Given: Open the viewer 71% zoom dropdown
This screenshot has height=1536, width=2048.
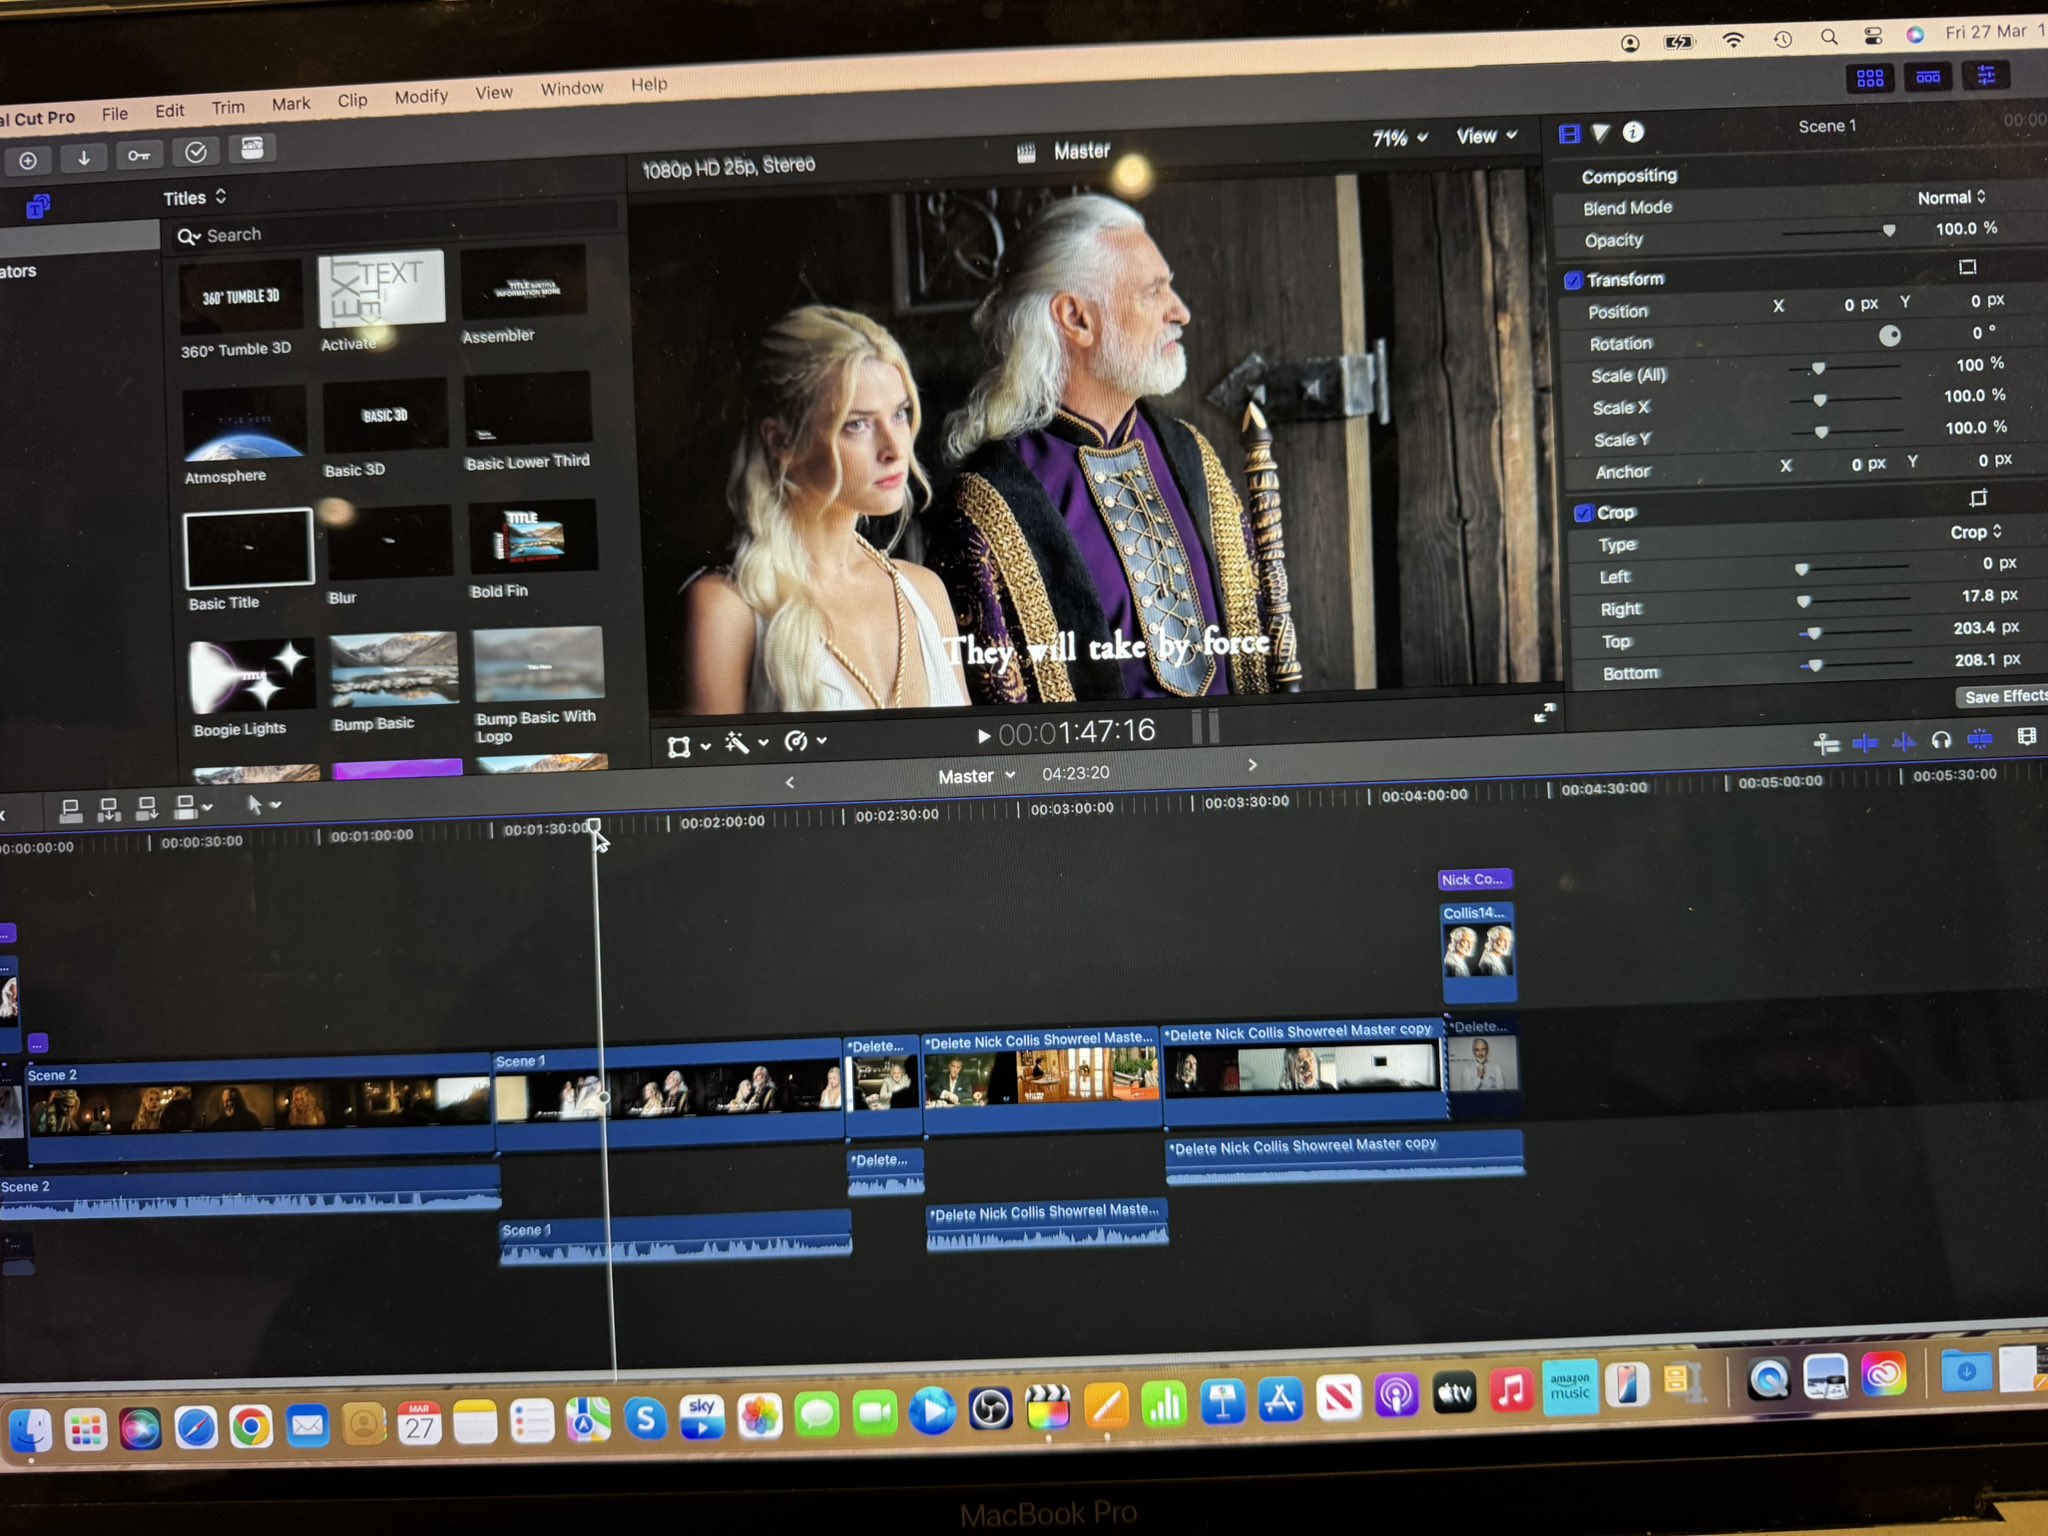Looking at the screenshot, I should click(1399, 138).
